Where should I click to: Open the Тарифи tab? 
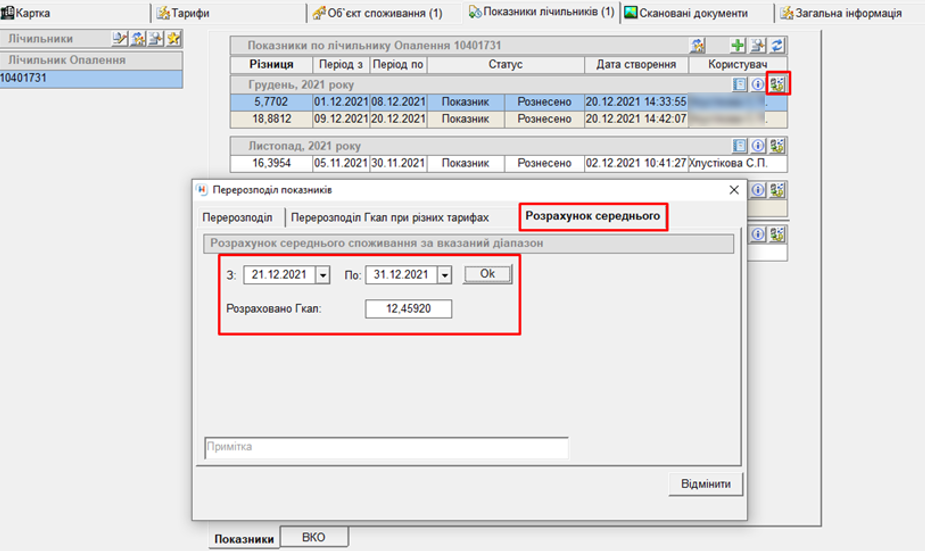(x=183, y=13)
